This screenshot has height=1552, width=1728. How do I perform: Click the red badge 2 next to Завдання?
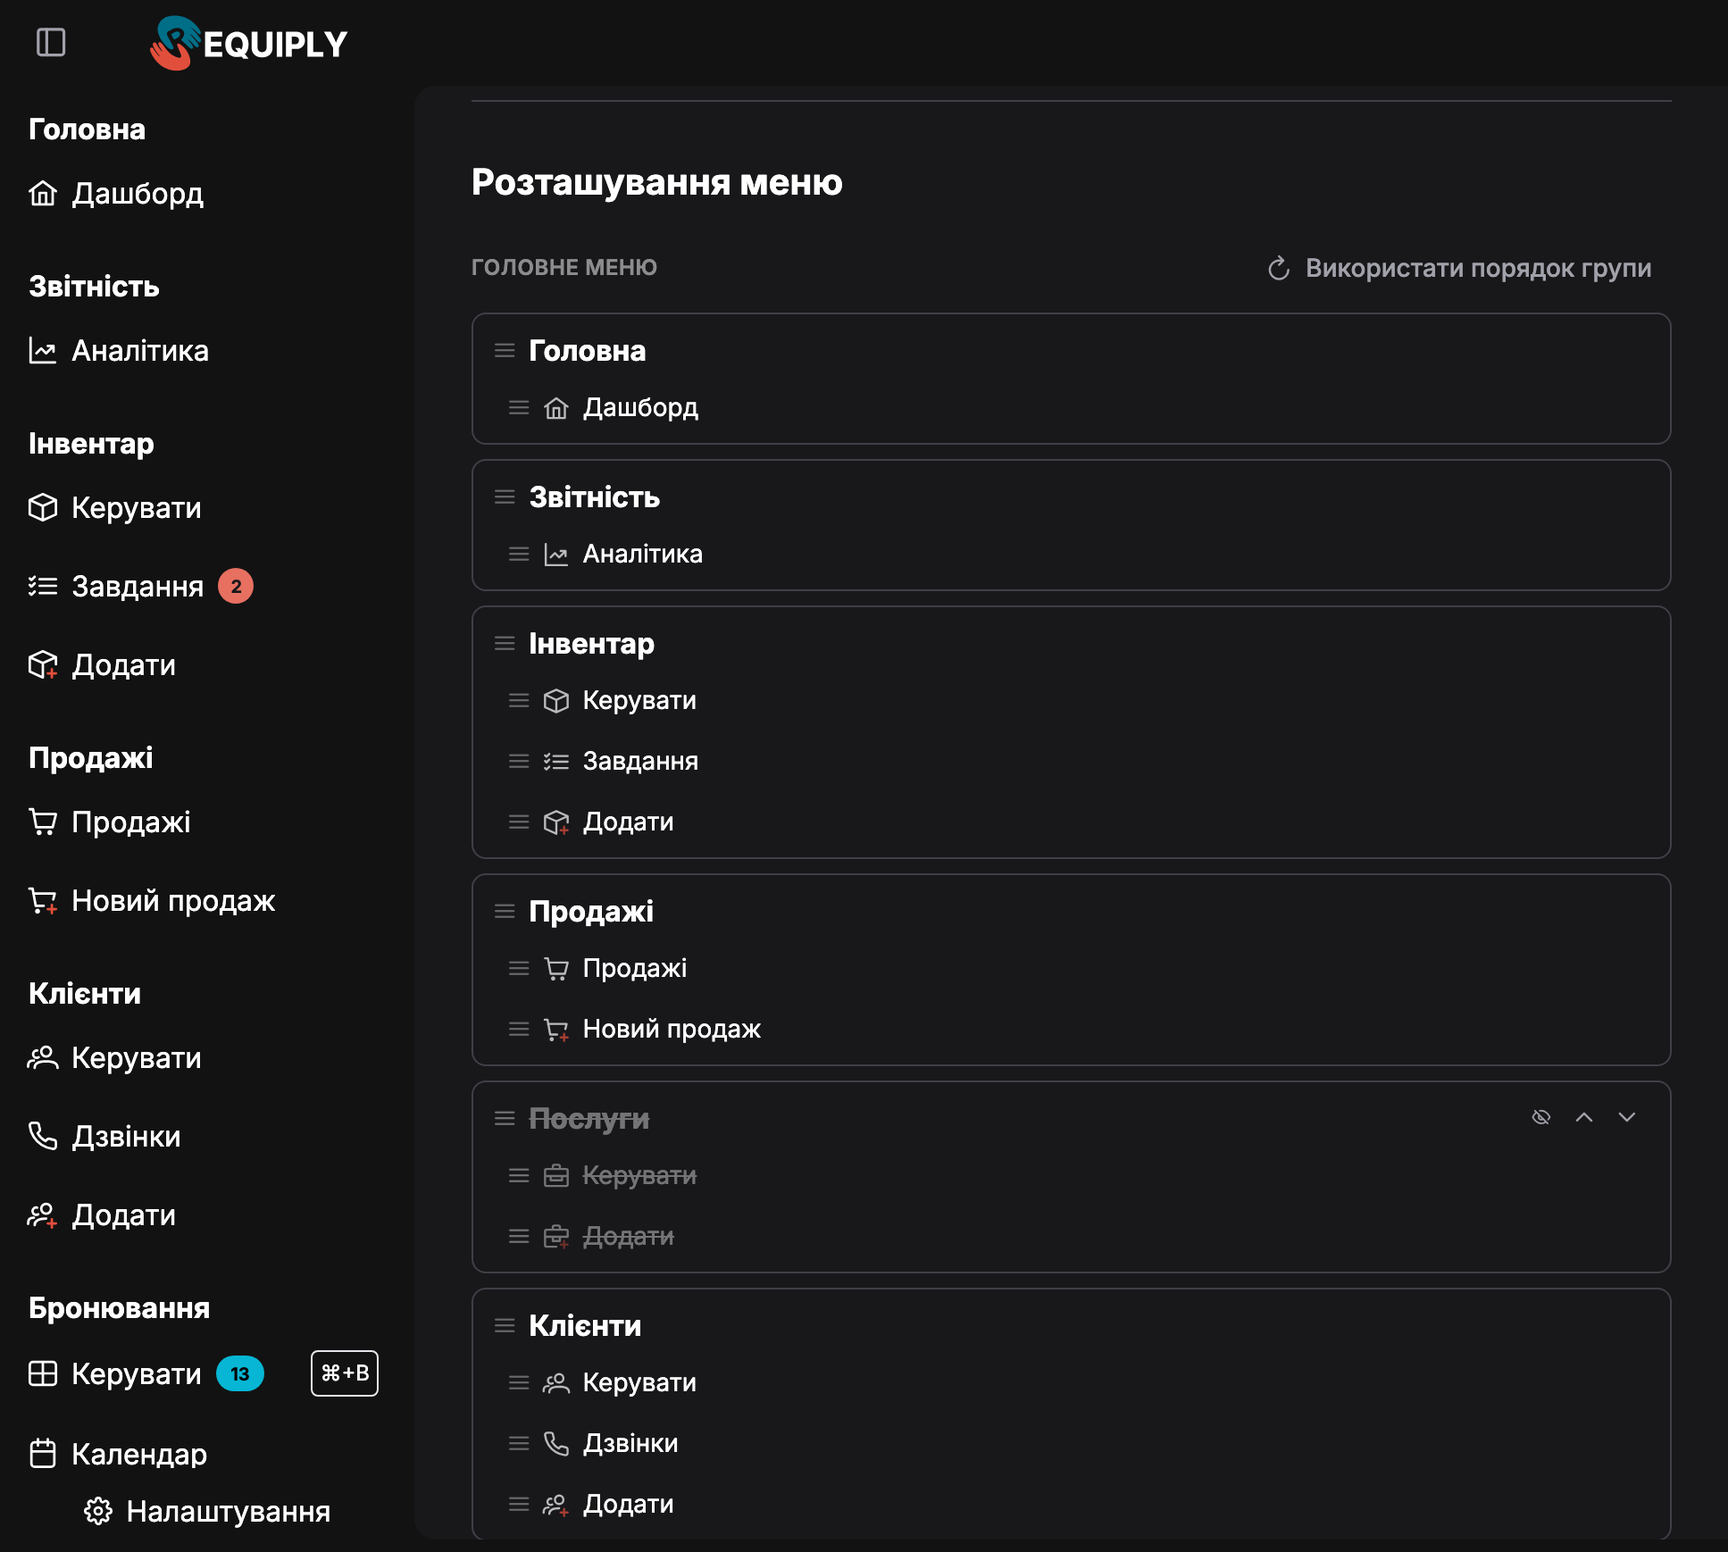(236, 586)
